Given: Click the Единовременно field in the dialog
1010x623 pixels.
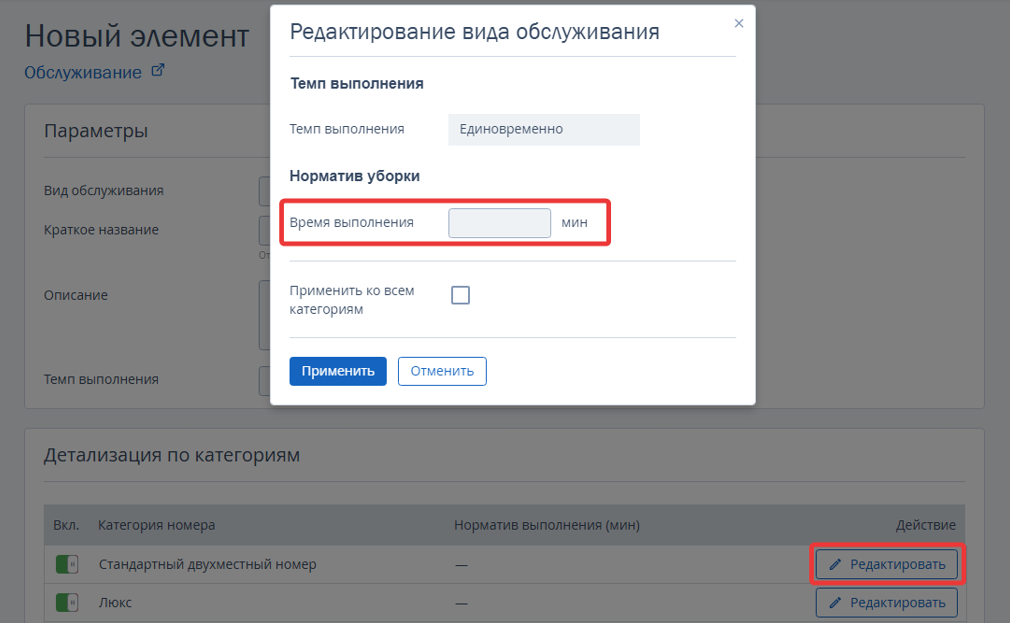Looking at the screenshot, I should coord(544,129).
